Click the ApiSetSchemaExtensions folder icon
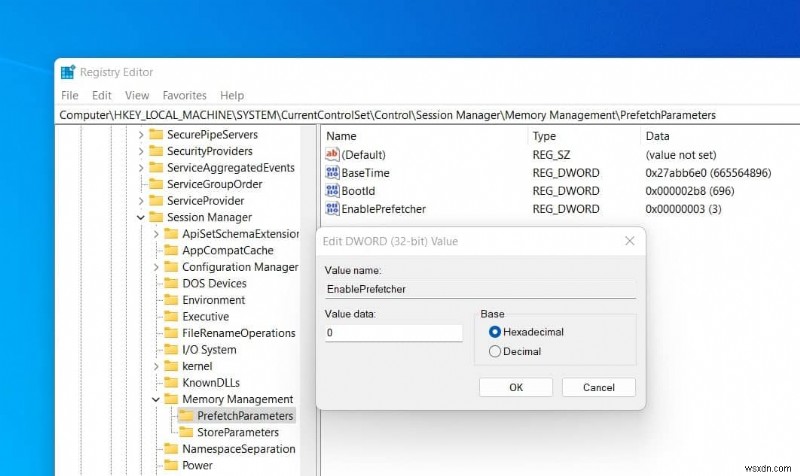 click(x=171, y=234)
